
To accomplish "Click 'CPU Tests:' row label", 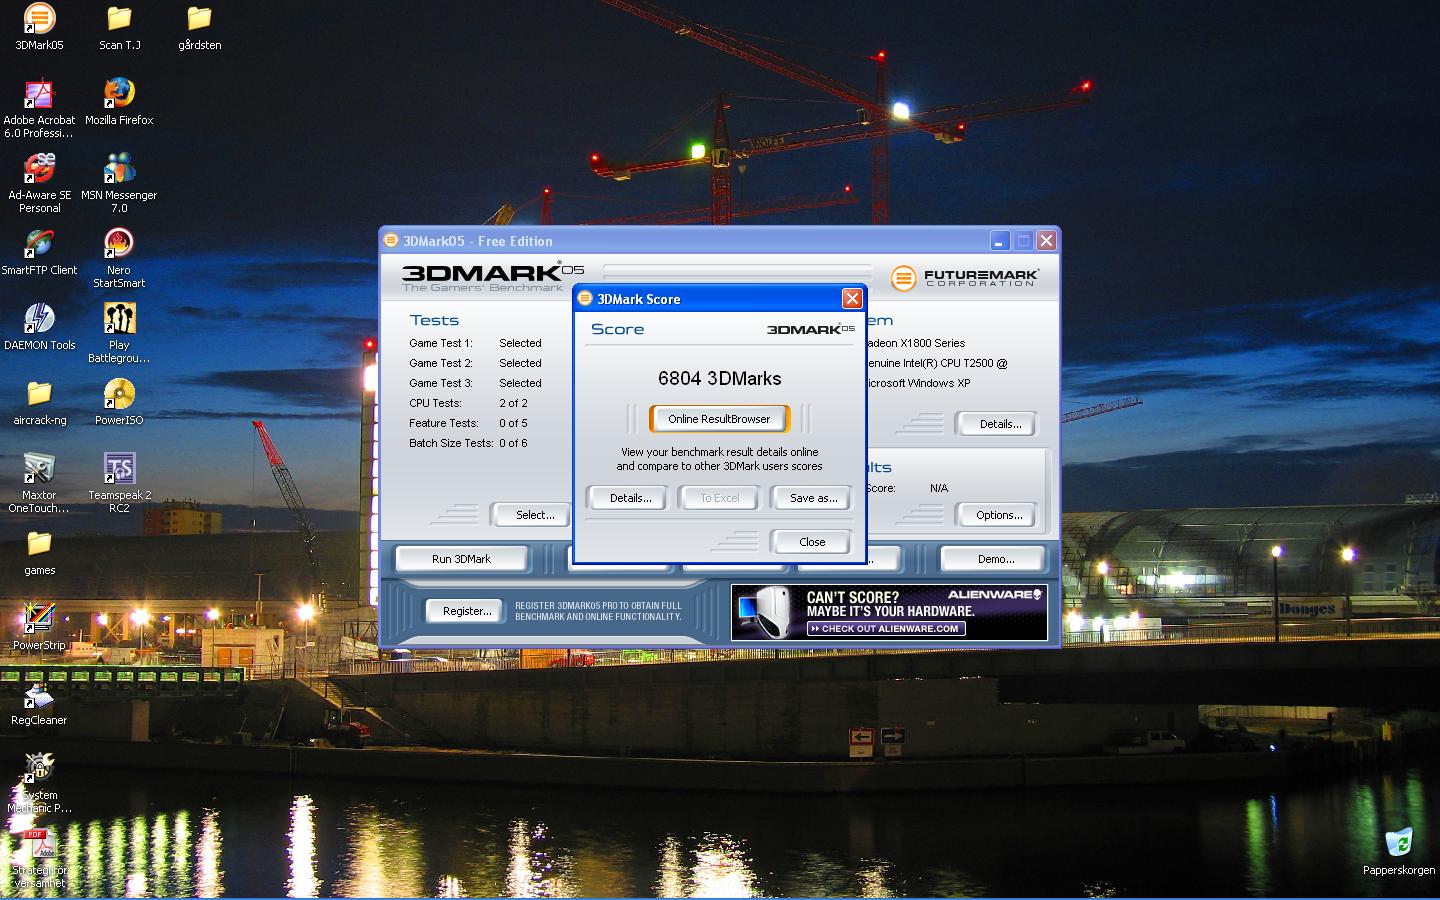I will tap(435, 403).
